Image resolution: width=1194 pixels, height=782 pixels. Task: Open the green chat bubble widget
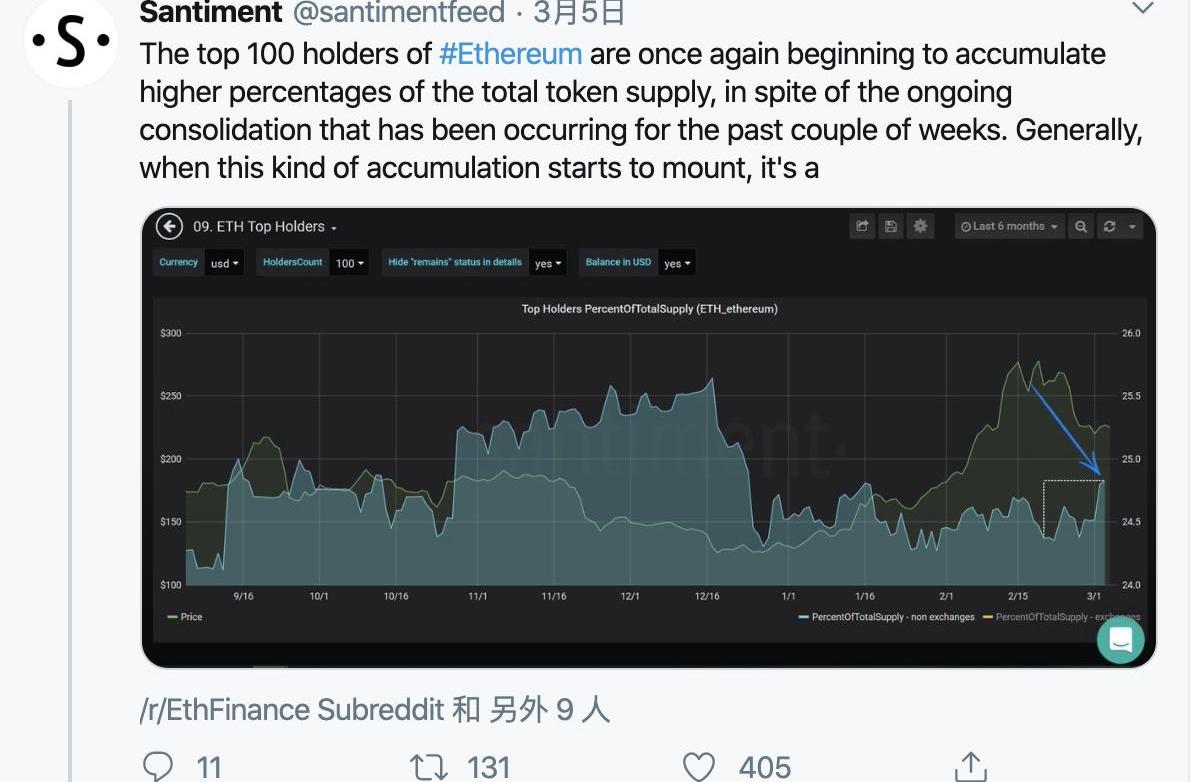point(1120,640)
